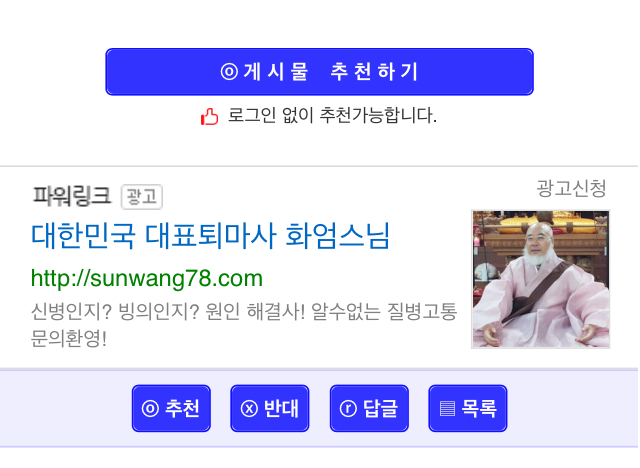Click the monk in pink robe thumbnail
Image resolution: width=640 pixels, height=468 pixels.
(x=540, y=279)
